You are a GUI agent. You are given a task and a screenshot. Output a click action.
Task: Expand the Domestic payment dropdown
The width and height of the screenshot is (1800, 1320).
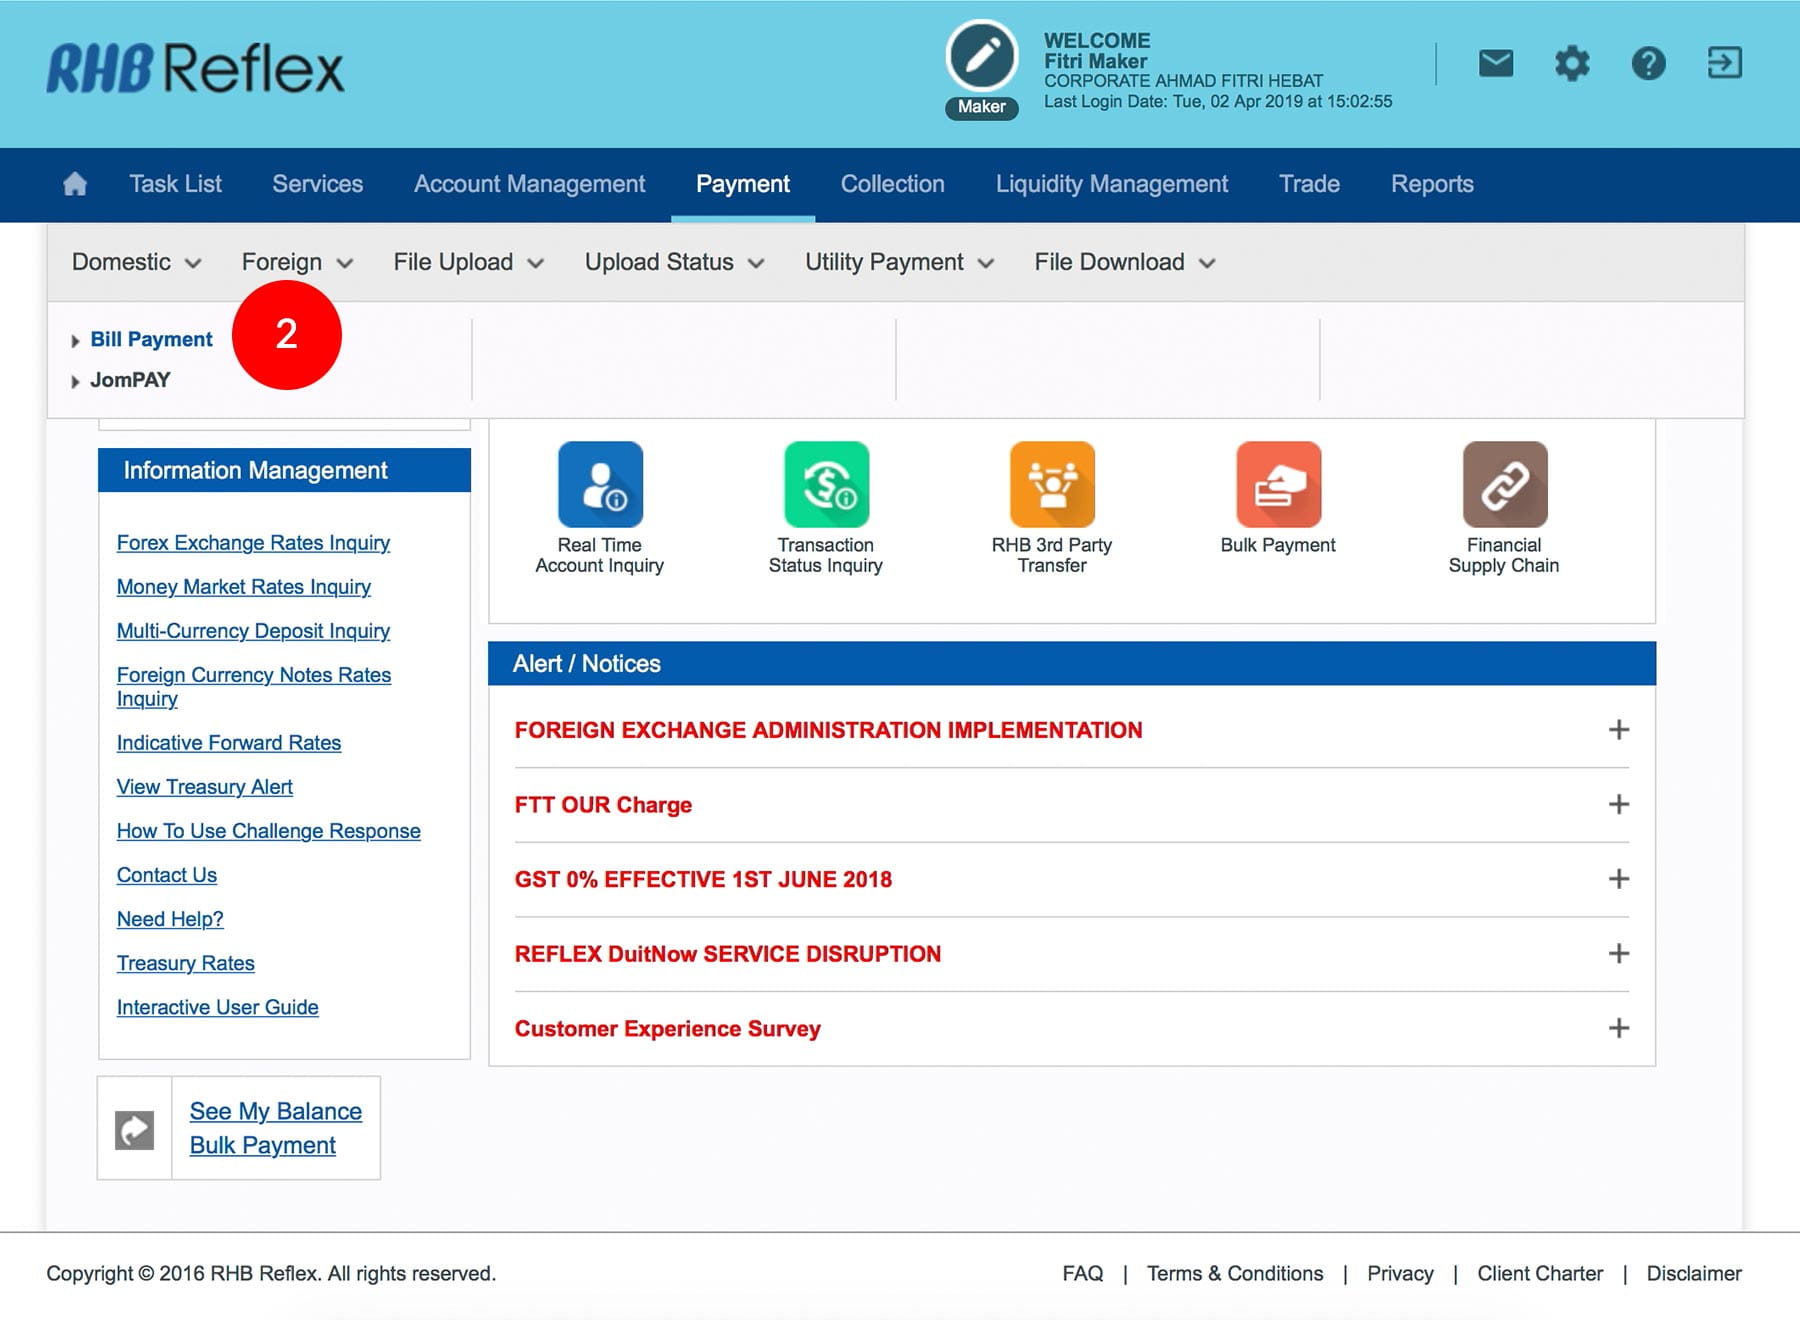click(x=136, y=262)
